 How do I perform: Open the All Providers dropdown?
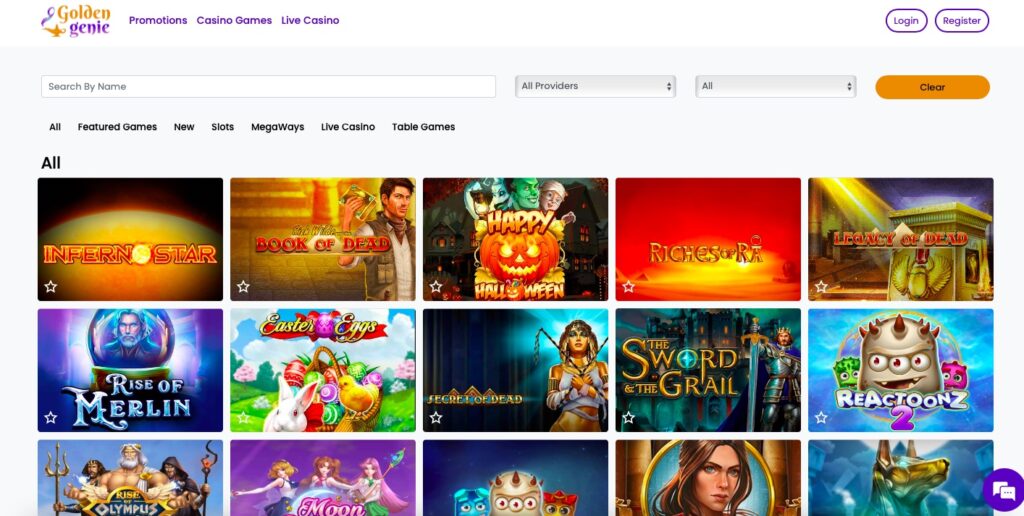pyautogui.click(x=596, y=86)
